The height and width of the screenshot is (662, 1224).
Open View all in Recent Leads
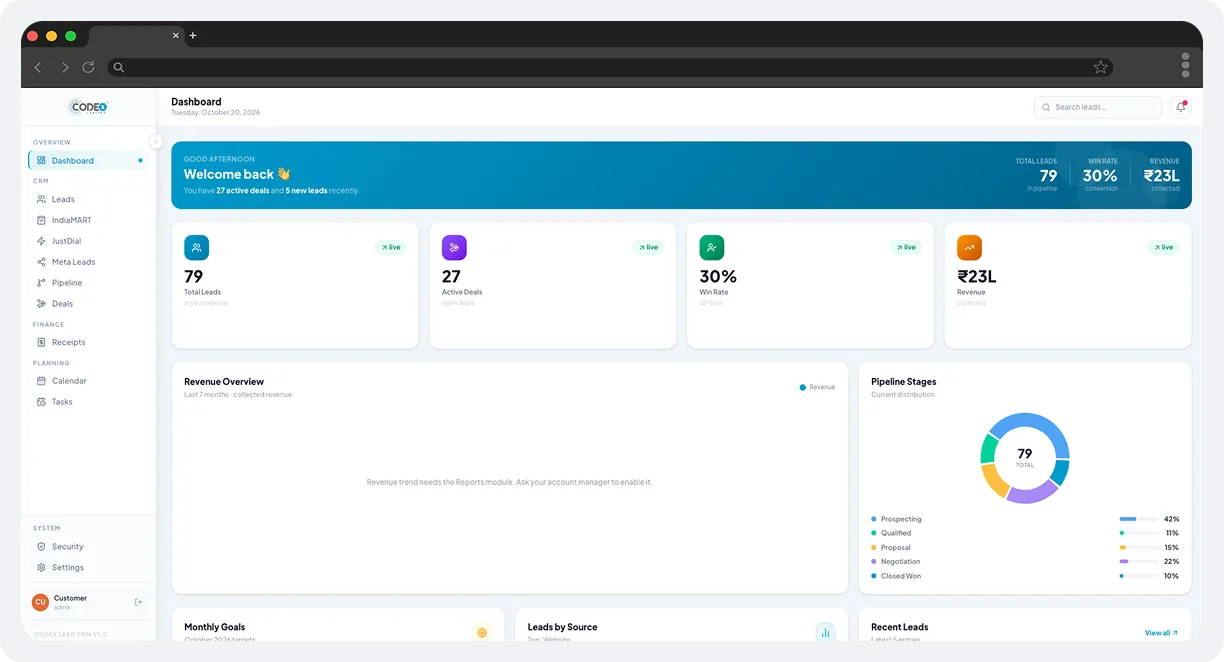tap(1161, 633)
